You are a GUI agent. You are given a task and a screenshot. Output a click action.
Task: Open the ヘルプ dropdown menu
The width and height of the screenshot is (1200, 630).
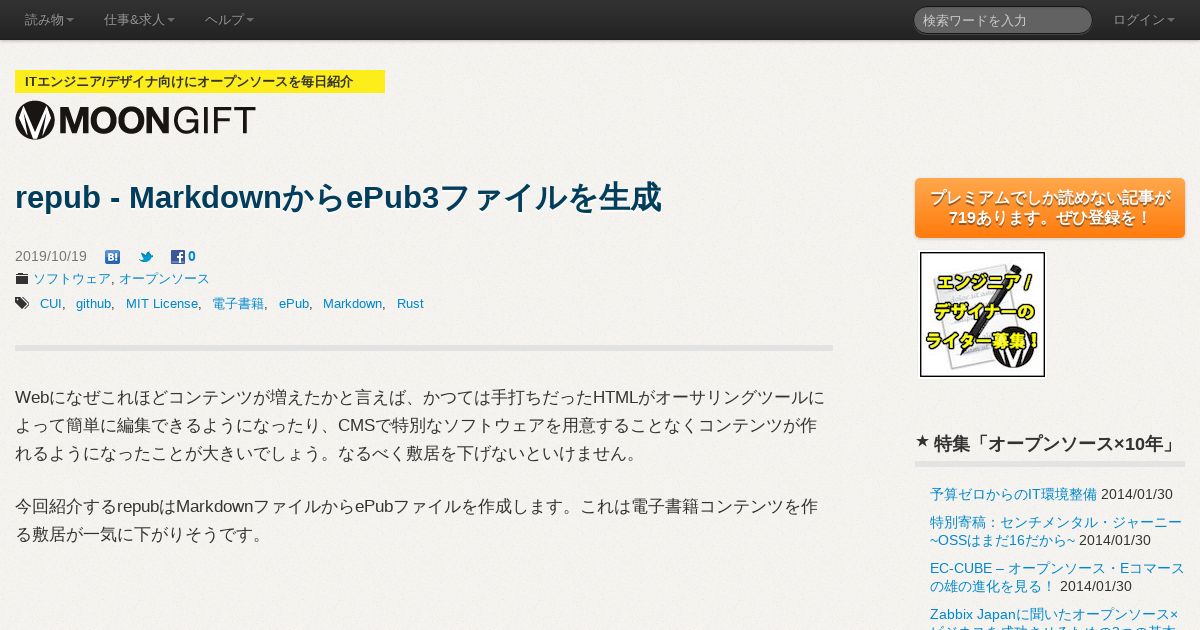coord(229,20)
